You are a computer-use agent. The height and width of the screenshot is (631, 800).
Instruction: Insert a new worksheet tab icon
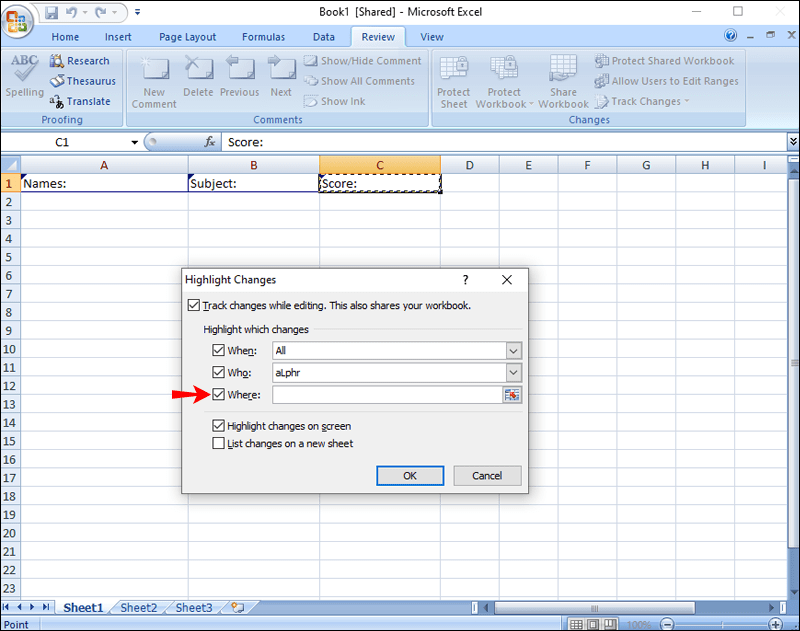click(237, 608)
